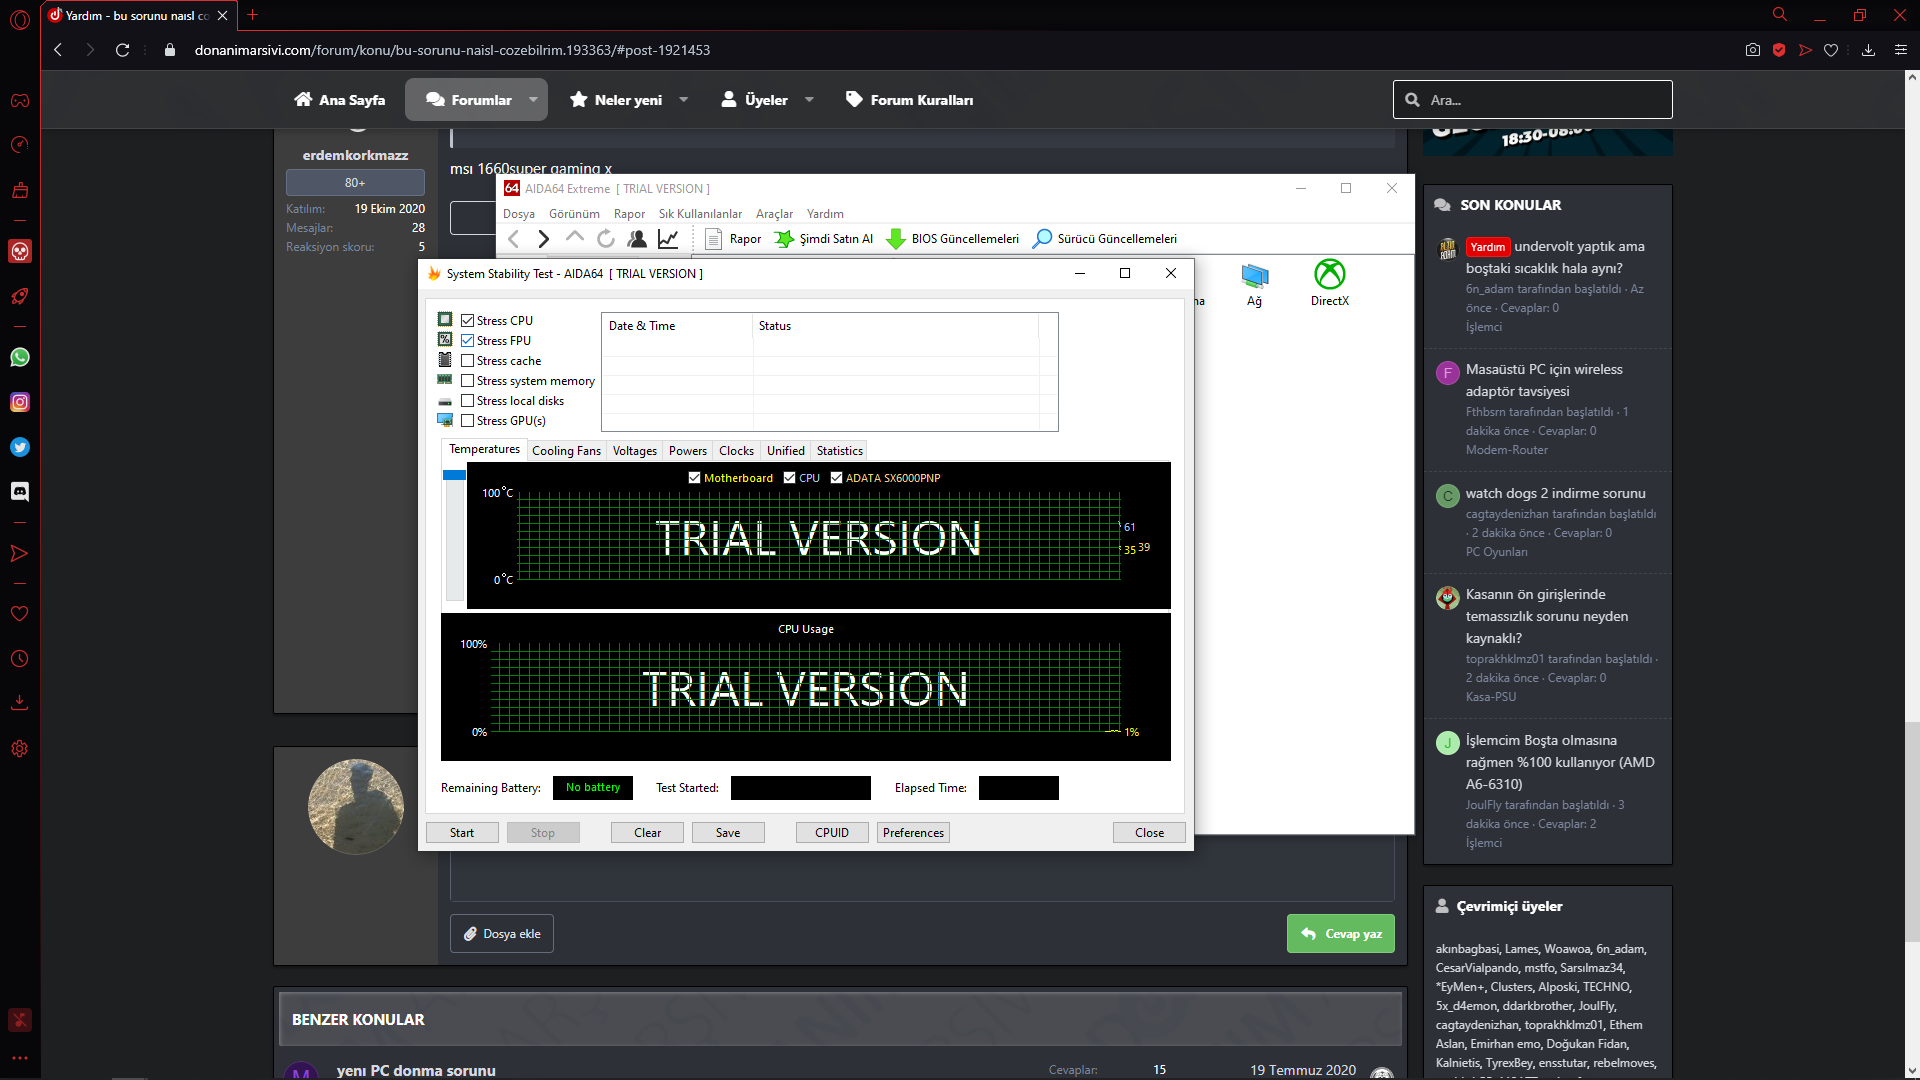The height and width of the screenshot is (1080, 1920).
Task: Open DirectX icon in AIDA64
Action: point(1329,283)
